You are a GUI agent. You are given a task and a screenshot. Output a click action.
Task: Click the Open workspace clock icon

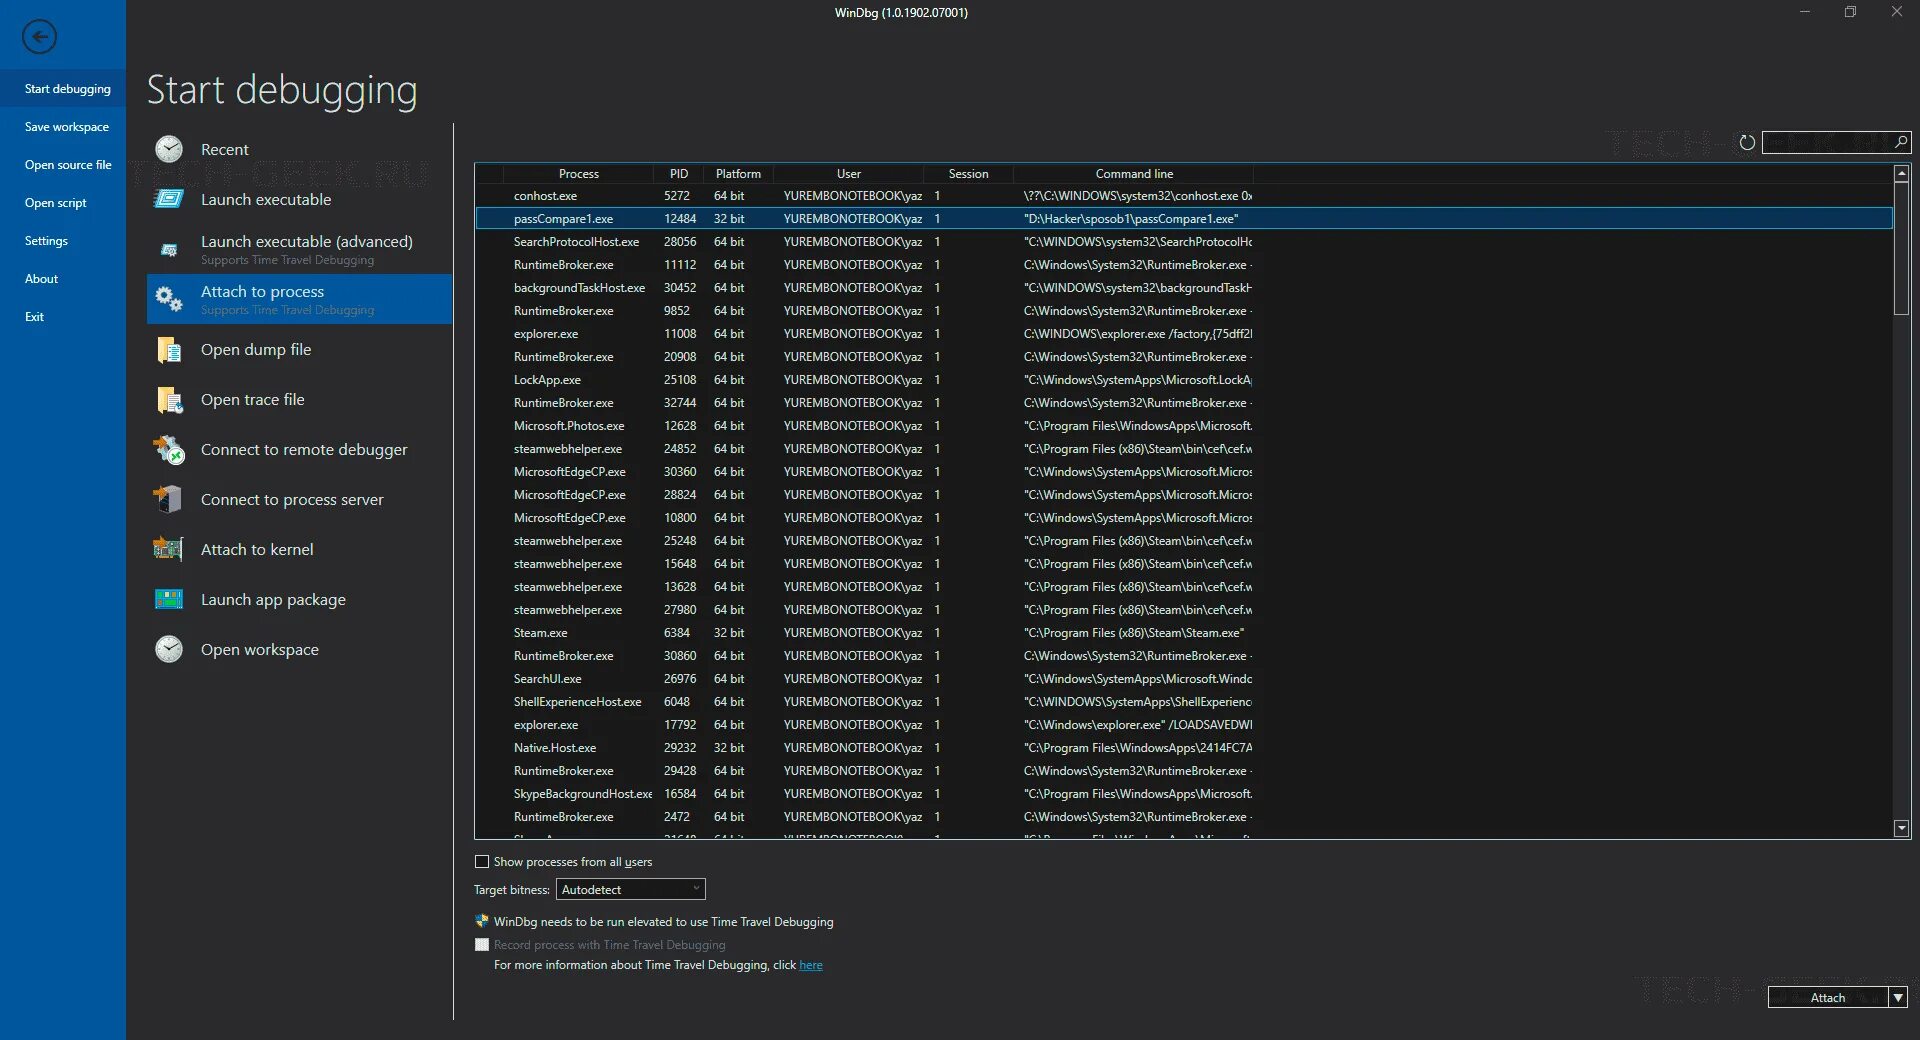(x=169, y=649)
